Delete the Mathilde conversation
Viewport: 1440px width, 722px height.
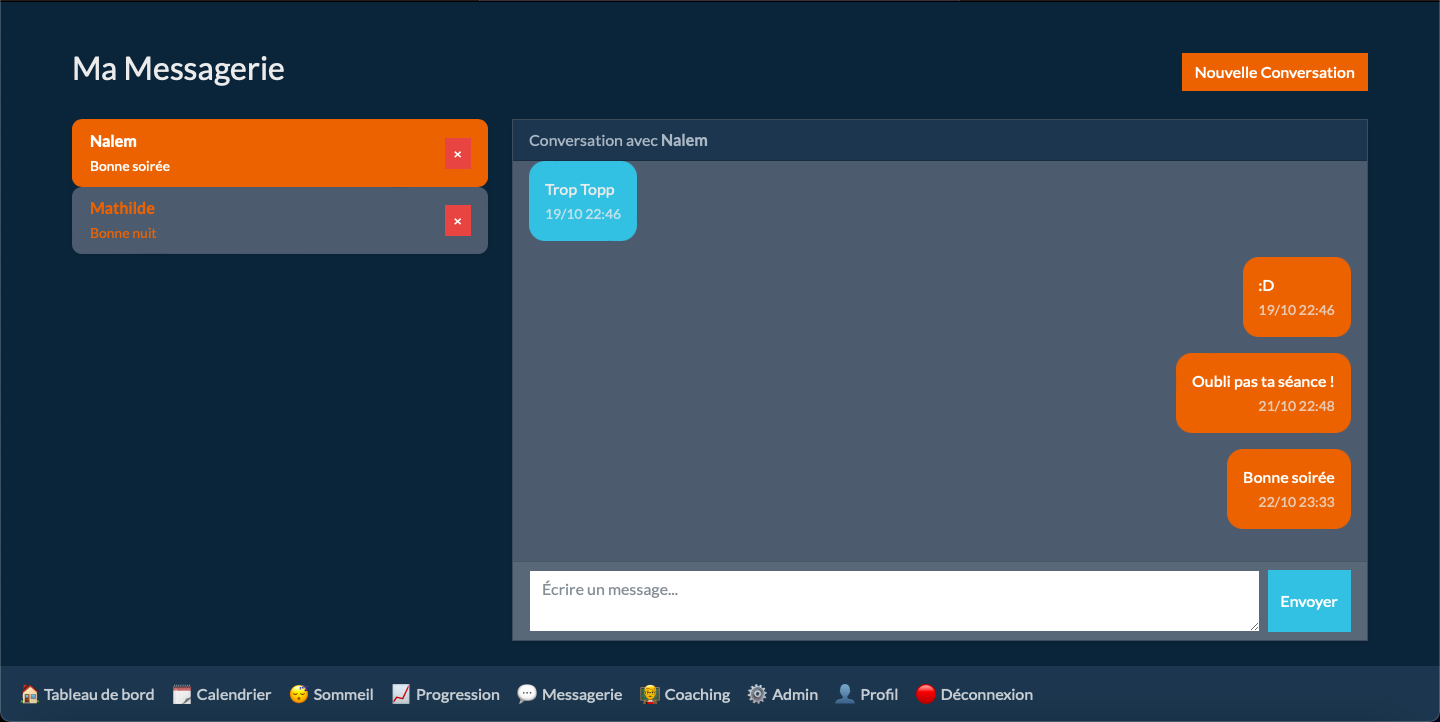[458, 221]
